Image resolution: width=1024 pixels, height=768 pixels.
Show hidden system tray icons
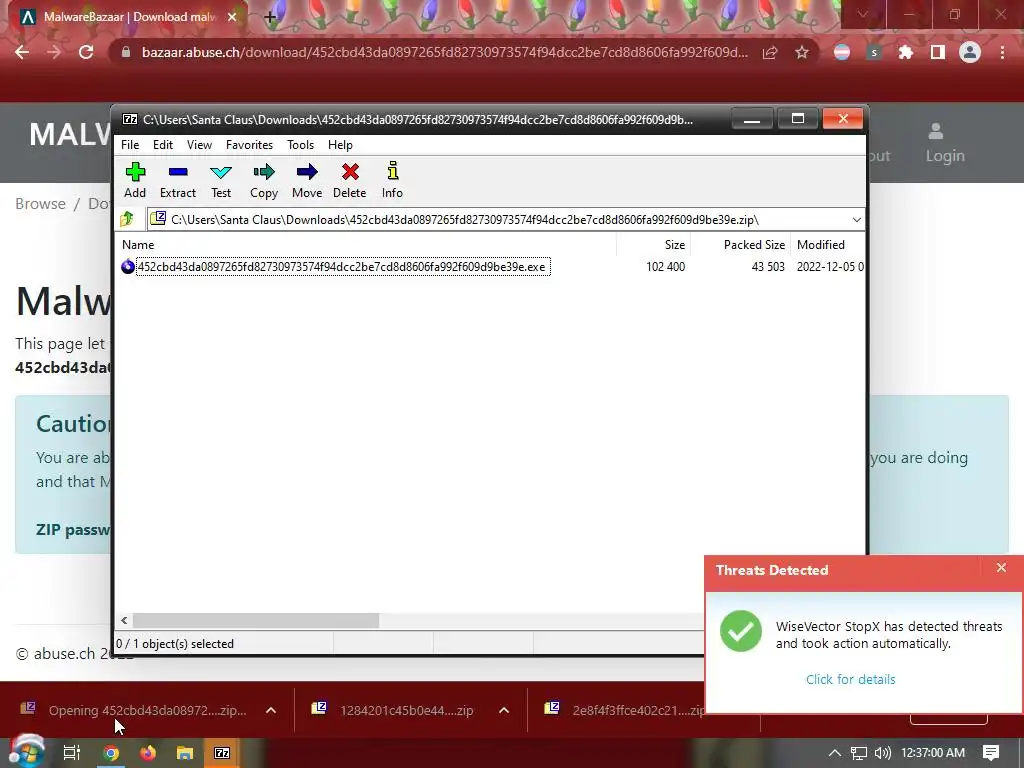(x=835, y=753)
